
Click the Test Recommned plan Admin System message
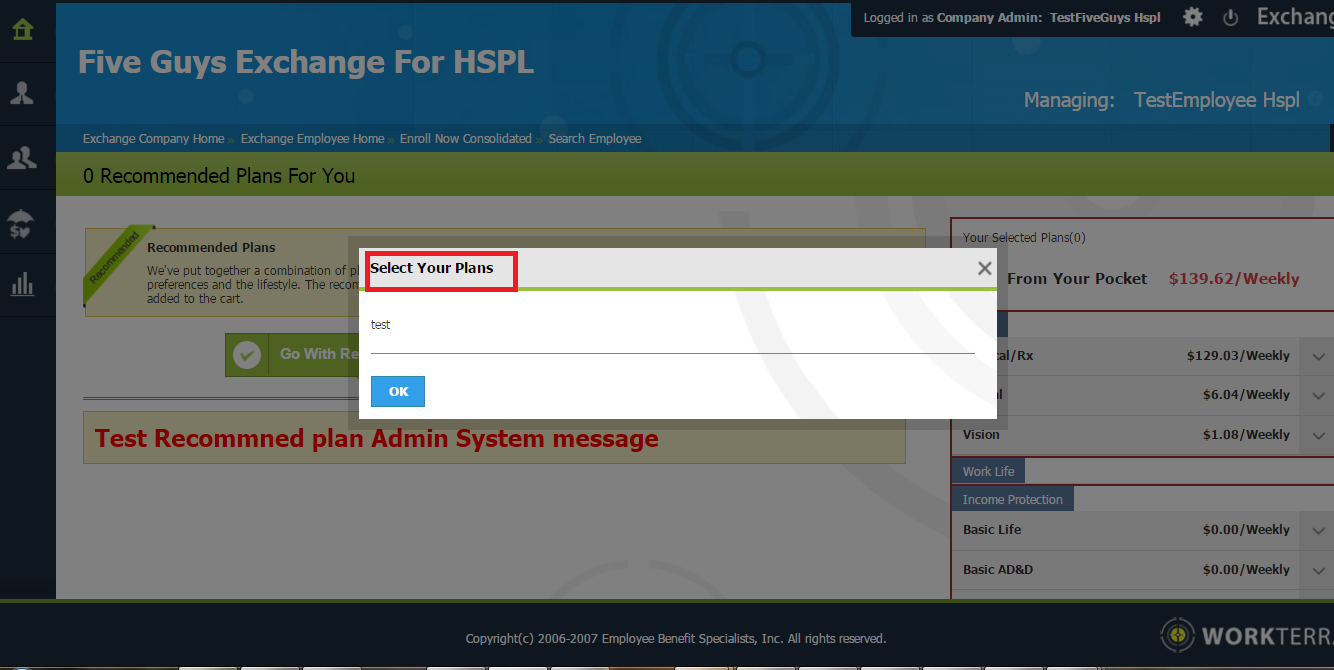click(377, 439)
